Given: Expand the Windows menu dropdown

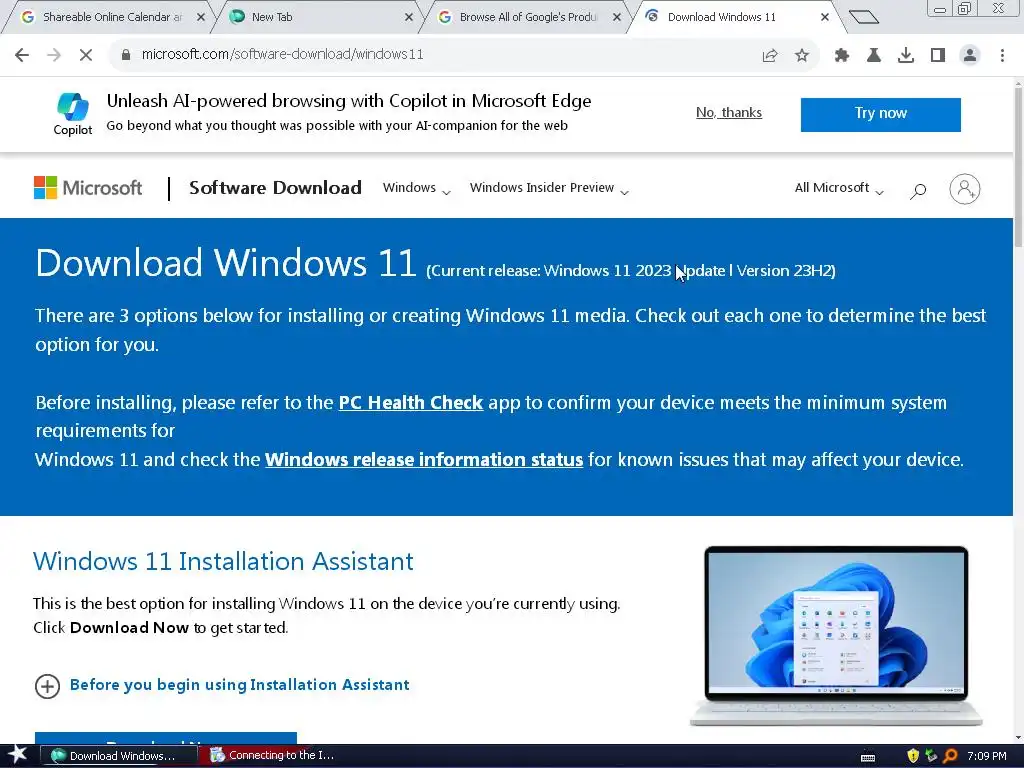Looking at the screenshot, I should point(417,188).
